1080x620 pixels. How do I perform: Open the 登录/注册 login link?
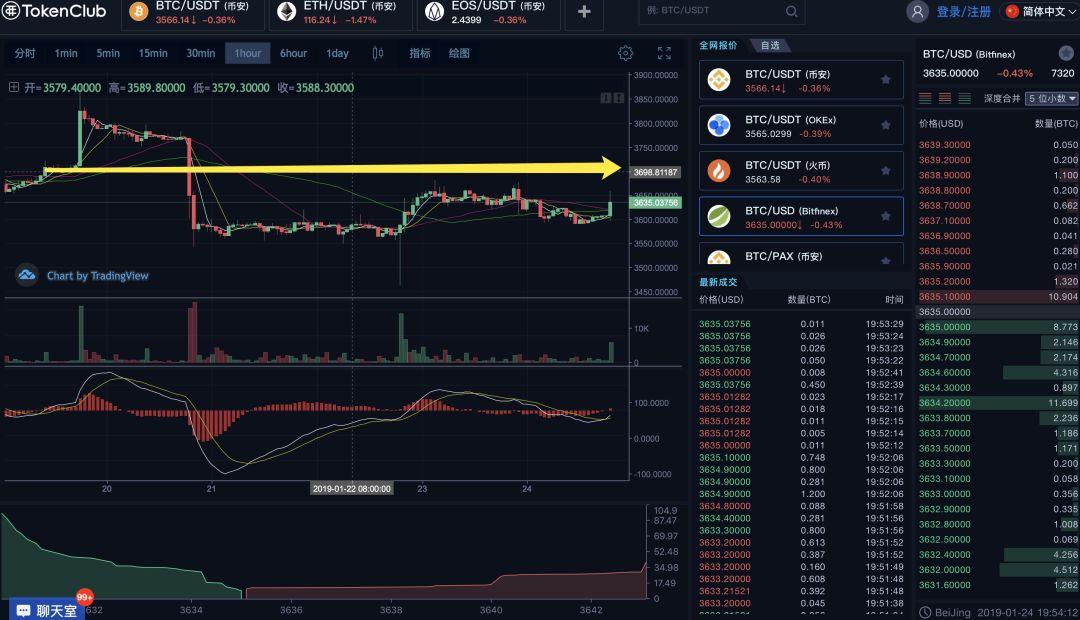click(964, 12)
